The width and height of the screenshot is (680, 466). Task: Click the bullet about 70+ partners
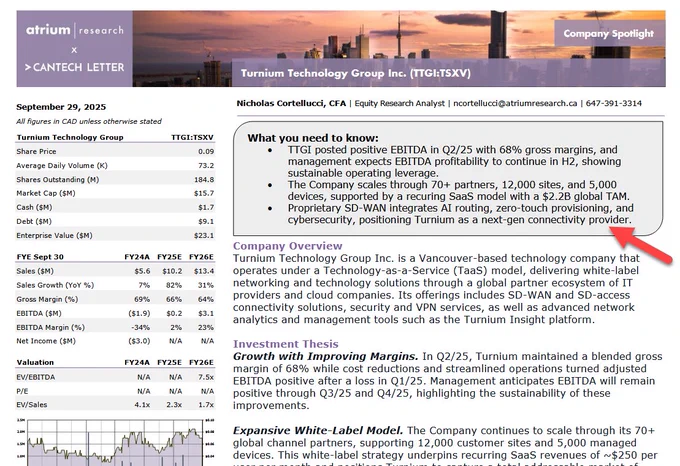pos(458,190)
